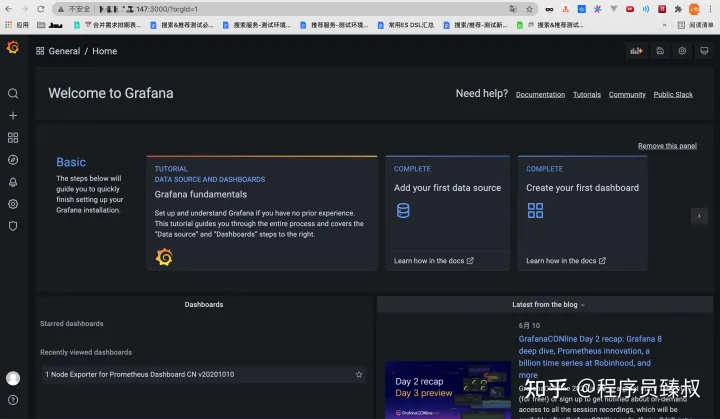Click the orange profile avatar in Chrome toolbar
This screenshot has width=720, height=419.
[x=694, y=9]
